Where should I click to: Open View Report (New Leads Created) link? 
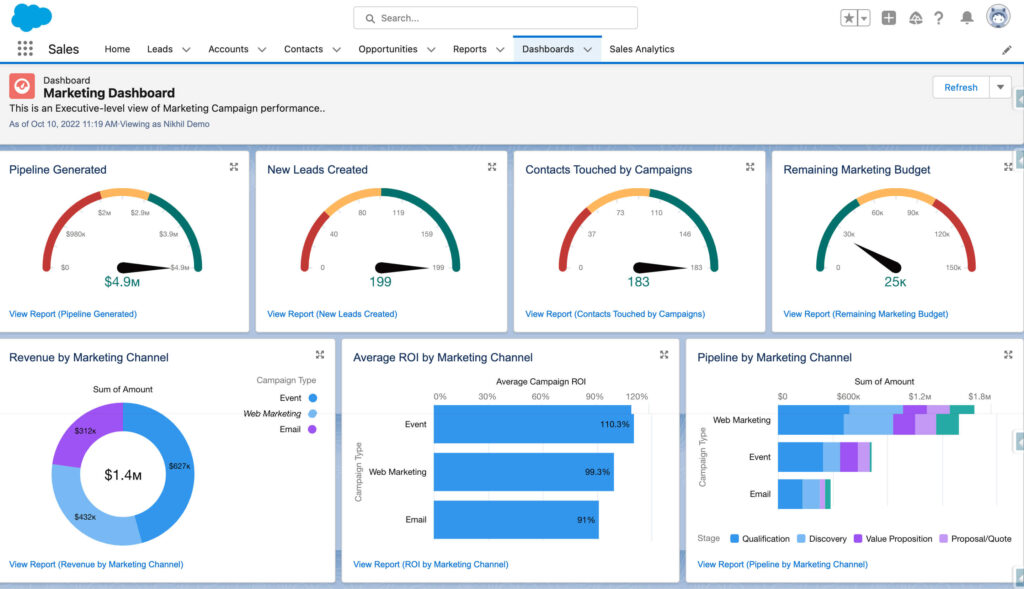coord(332,314)
